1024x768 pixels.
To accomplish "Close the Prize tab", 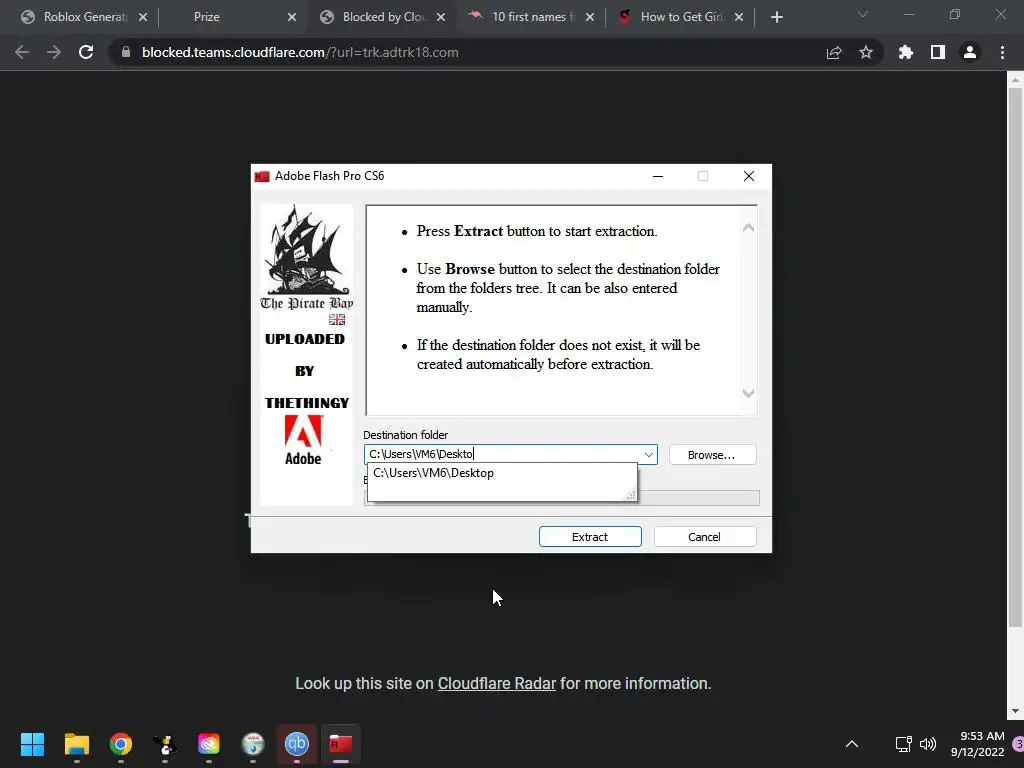I will click(292, 17).
